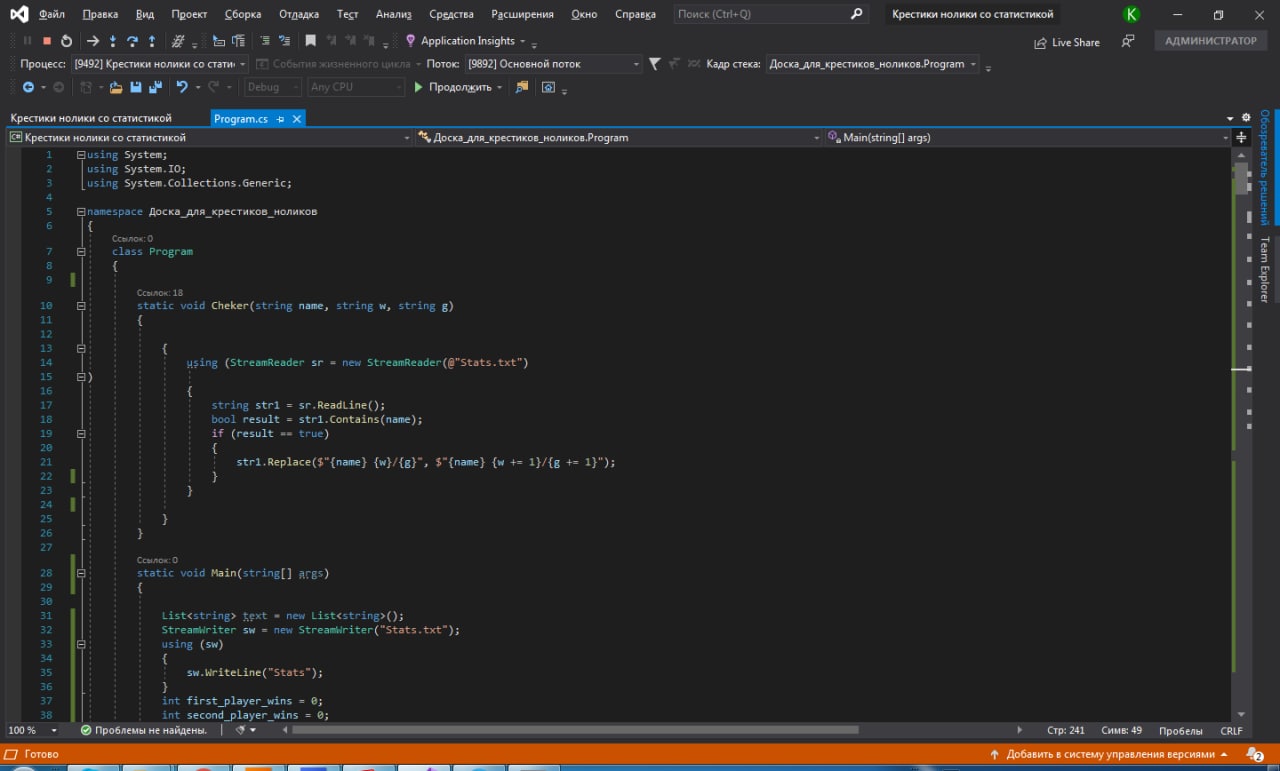This screenshot has width=1280, height=771.
Task: Click the Live Share button label
Action: coord(1075,43)
